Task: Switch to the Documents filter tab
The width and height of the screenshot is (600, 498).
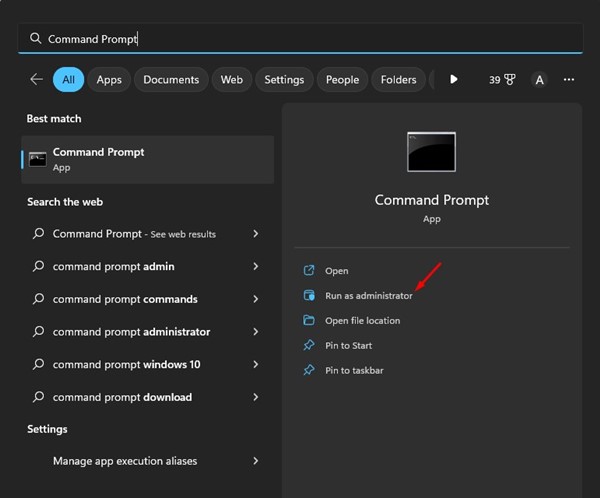Action: pos(171,80)
